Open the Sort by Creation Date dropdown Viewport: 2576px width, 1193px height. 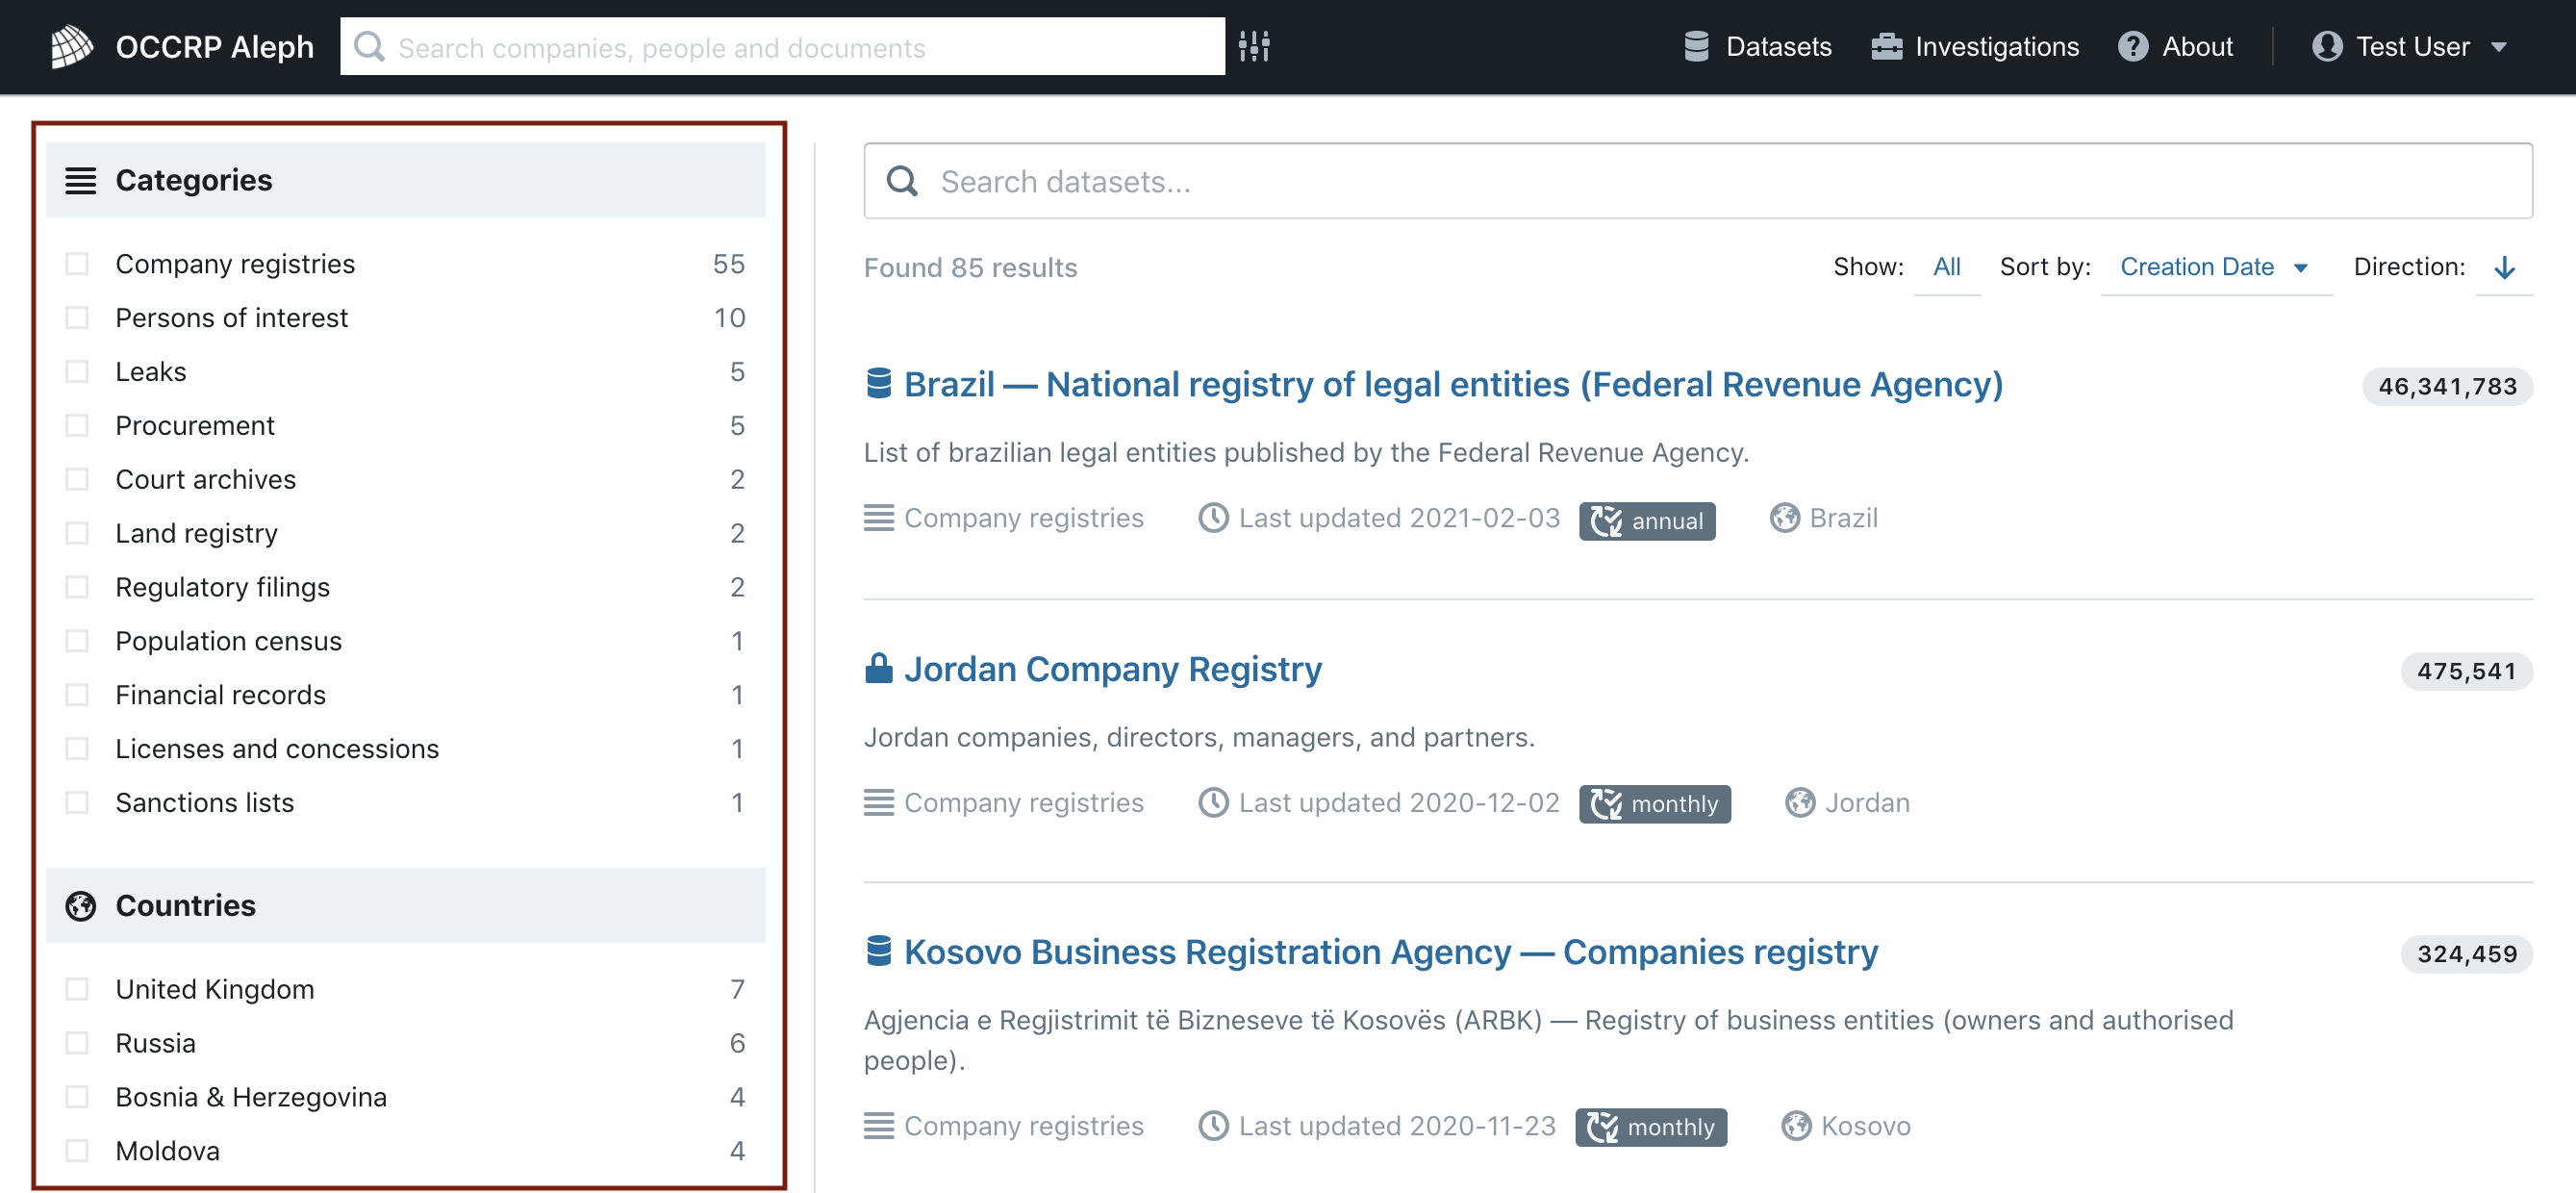pos(2216,267)
